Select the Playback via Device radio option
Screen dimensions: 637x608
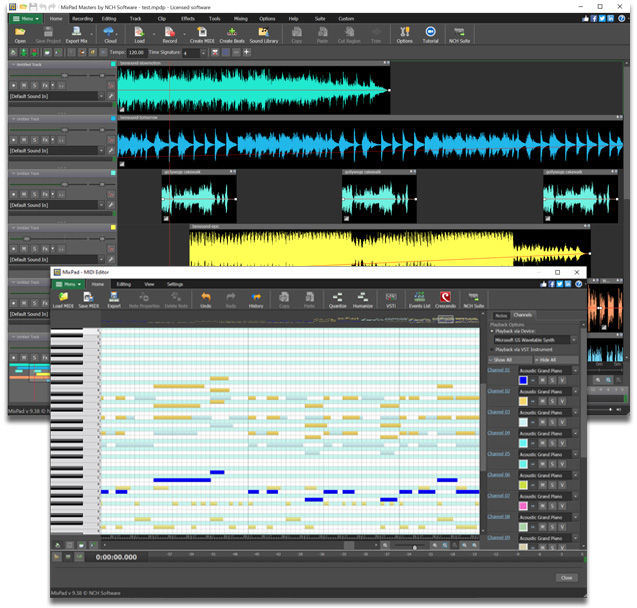point(492,331)
